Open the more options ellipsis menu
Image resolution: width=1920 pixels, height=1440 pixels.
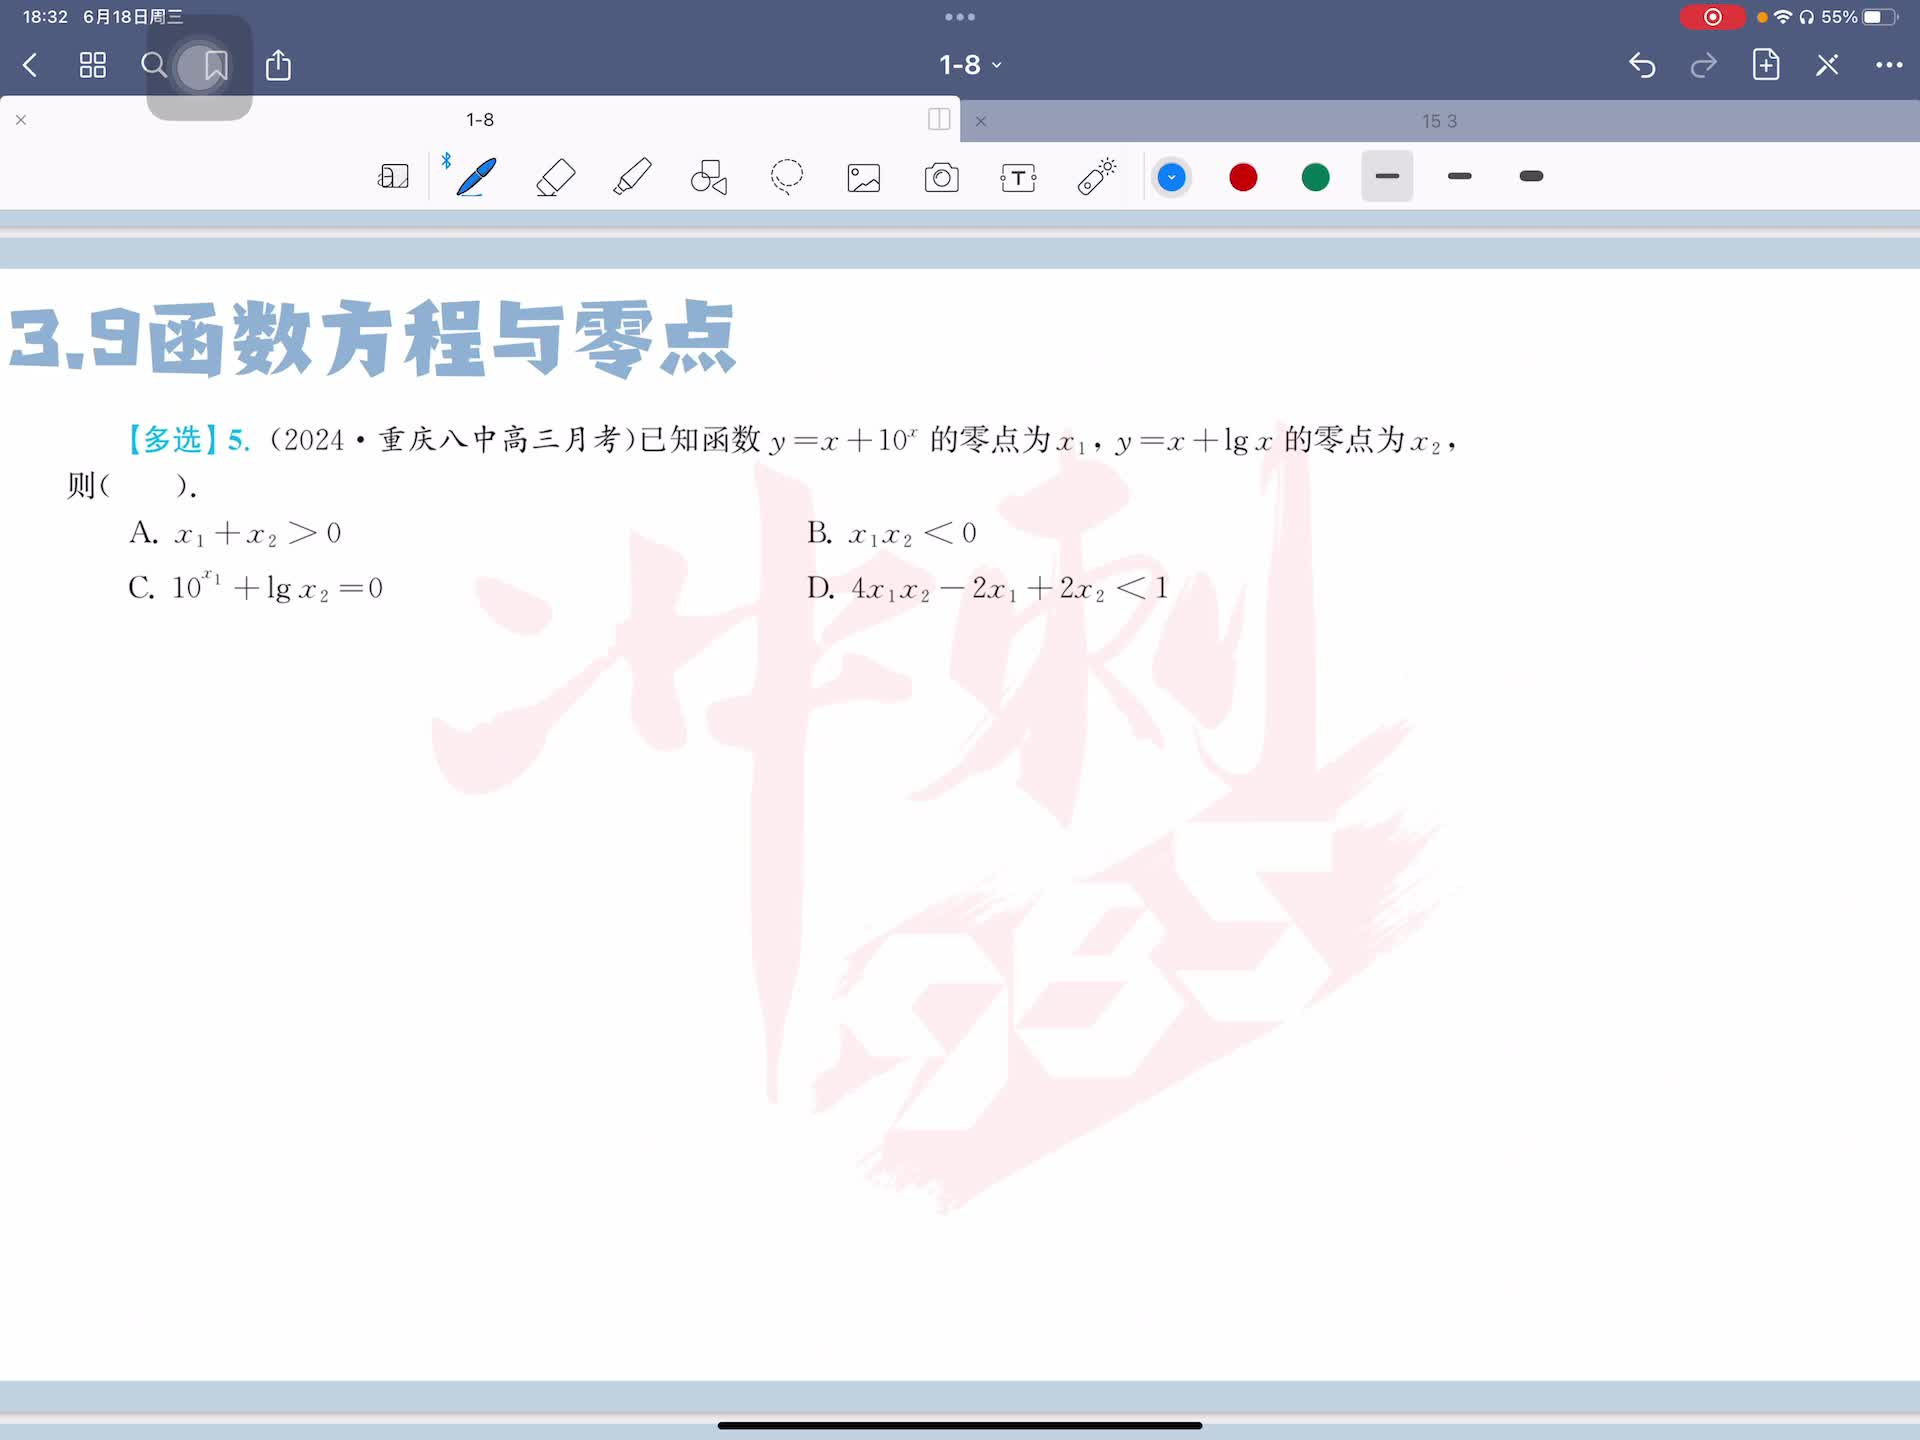1888,65
